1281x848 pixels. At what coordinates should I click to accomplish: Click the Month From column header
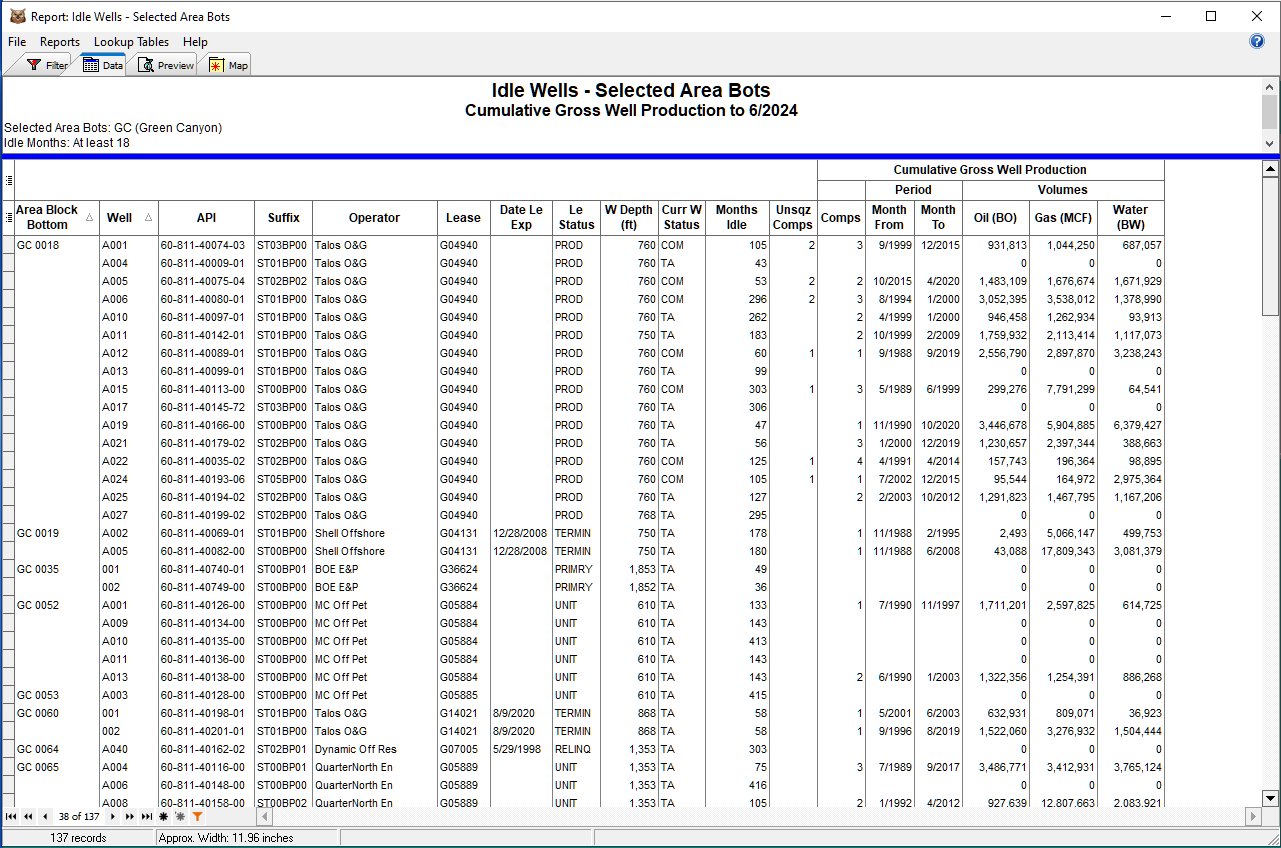[x=889, y=217]
